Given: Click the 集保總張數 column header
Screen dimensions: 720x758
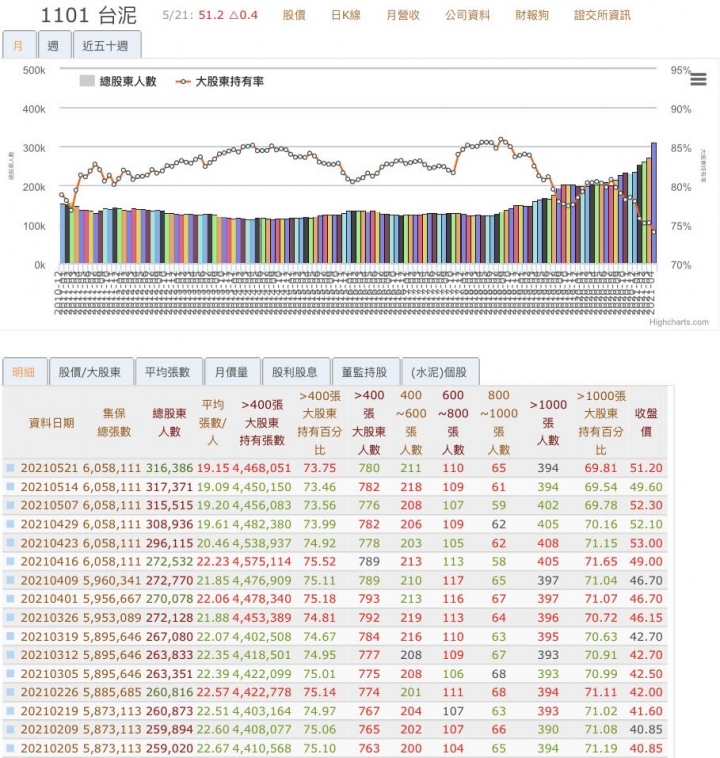Looking at the screenshot, I should point(114,423).
